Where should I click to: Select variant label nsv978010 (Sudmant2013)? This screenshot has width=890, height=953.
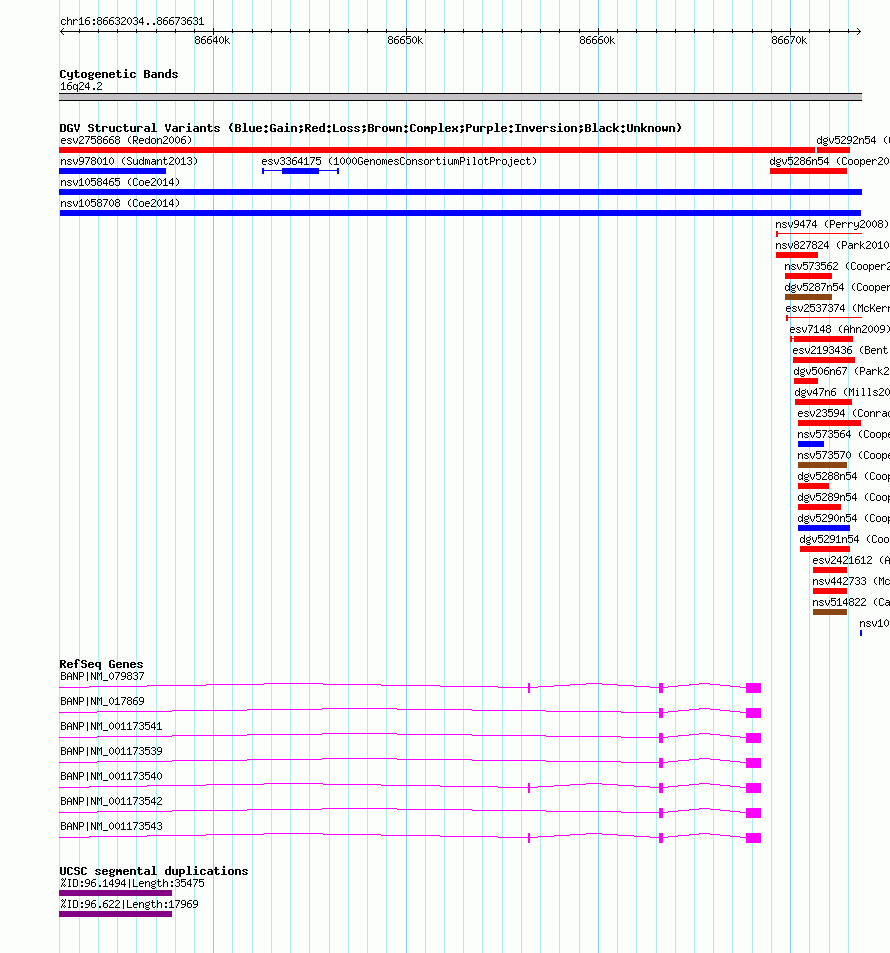(129, 161)
